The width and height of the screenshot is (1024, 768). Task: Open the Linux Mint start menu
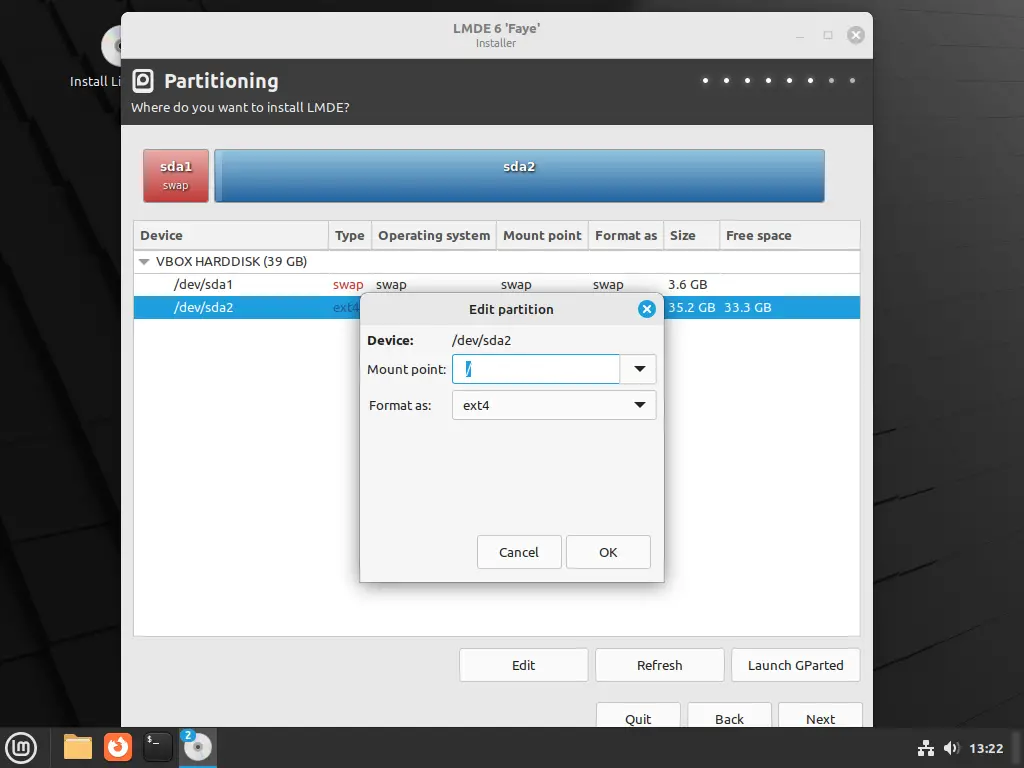pos(21,747)
